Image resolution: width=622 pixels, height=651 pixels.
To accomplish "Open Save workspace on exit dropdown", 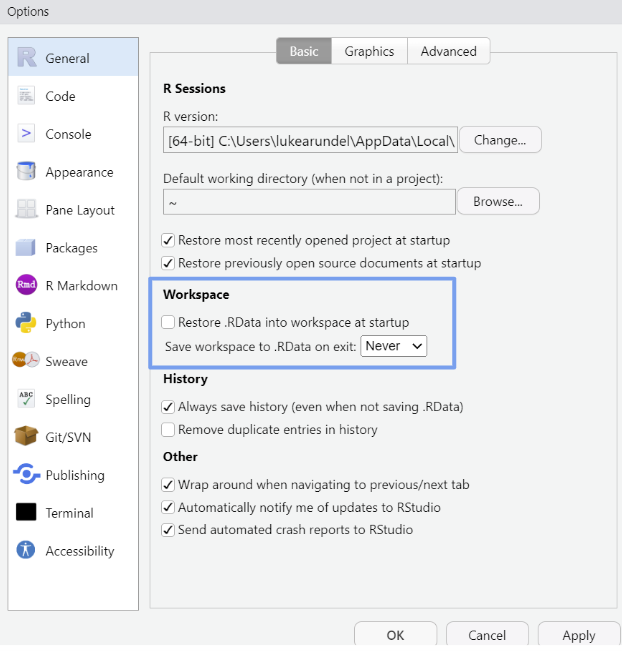I will click(x=394, y=346).
